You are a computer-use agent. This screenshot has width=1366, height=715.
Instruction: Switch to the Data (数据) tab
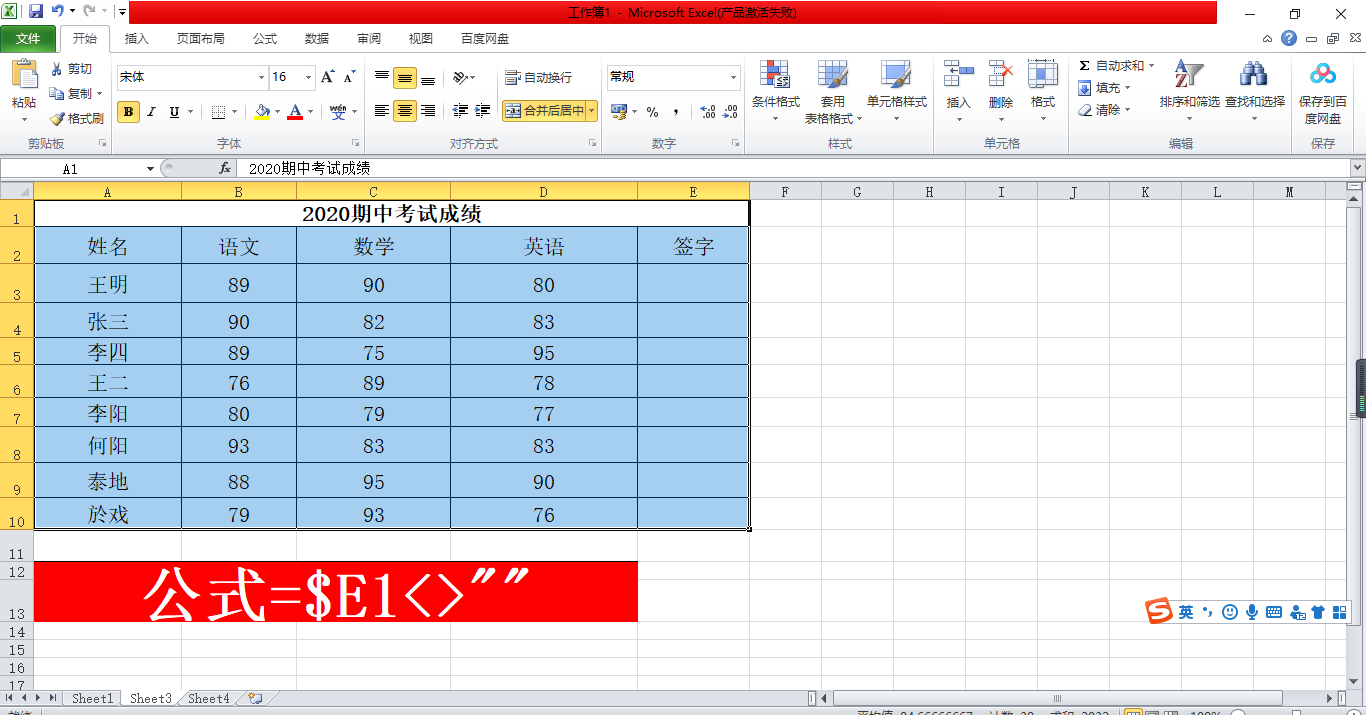317,39
